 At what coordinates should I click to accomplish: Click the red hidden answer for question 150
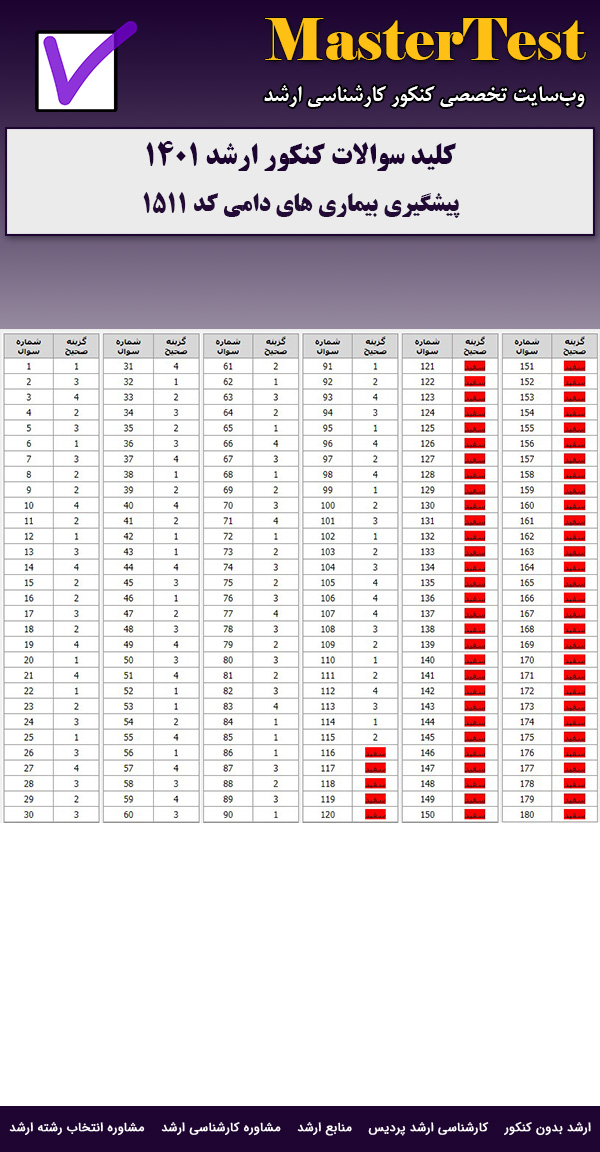coord(475,815)
